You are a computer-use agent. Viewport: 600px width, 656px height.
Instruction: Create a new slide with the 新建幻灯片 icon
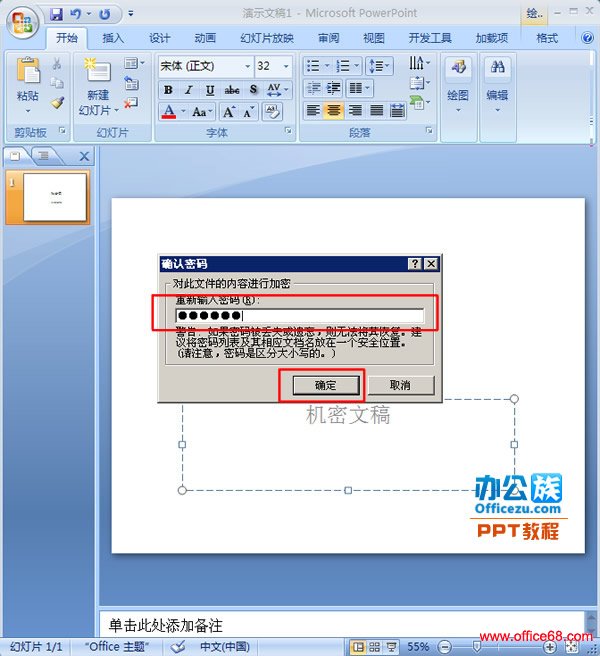[x=97, y=70]
